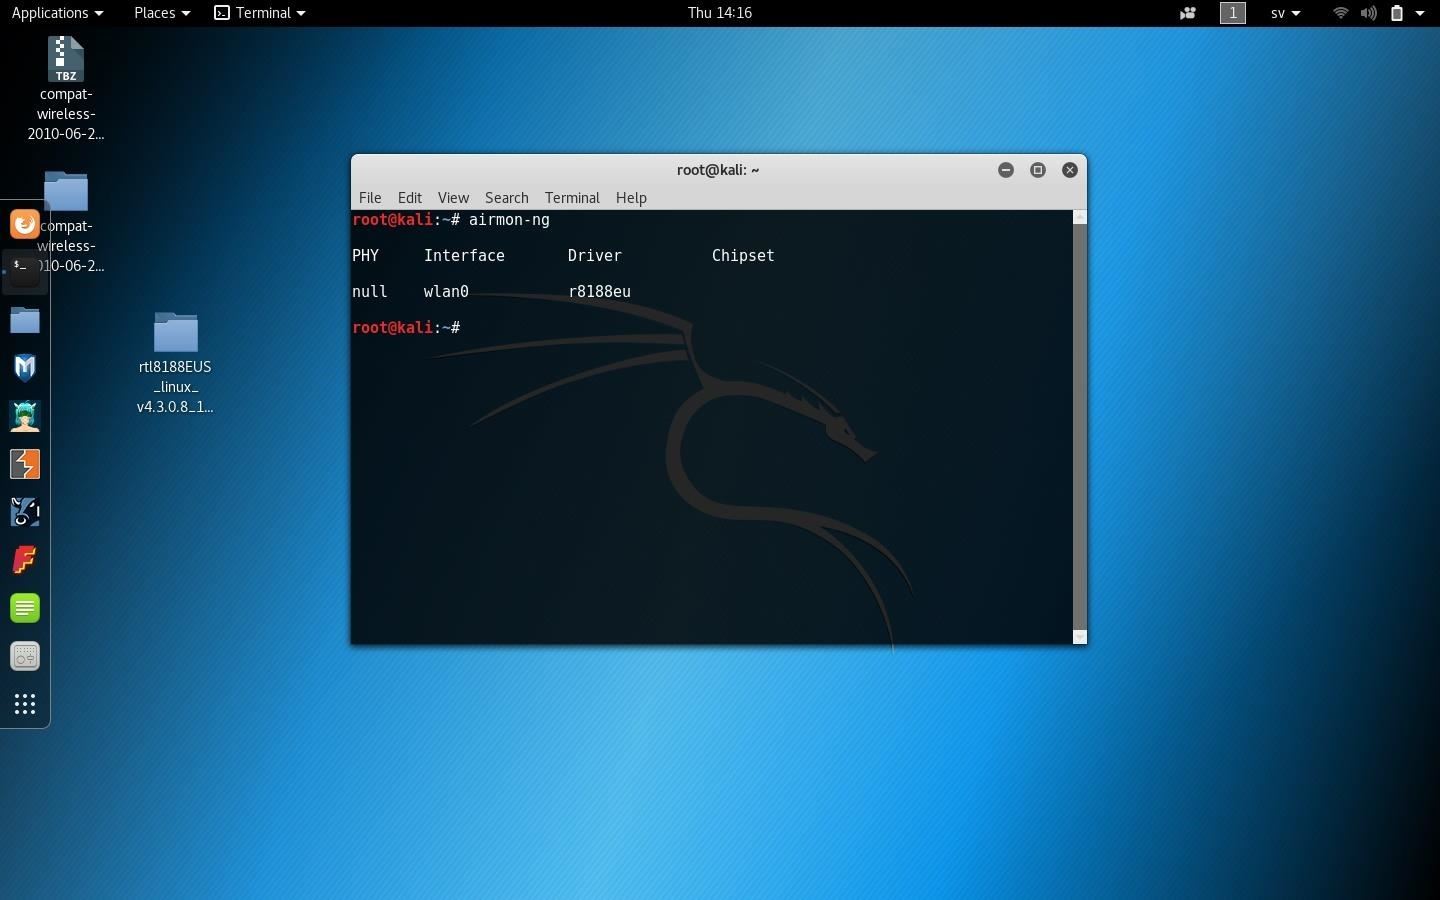Open the green notes app in dock

[25, 608]
